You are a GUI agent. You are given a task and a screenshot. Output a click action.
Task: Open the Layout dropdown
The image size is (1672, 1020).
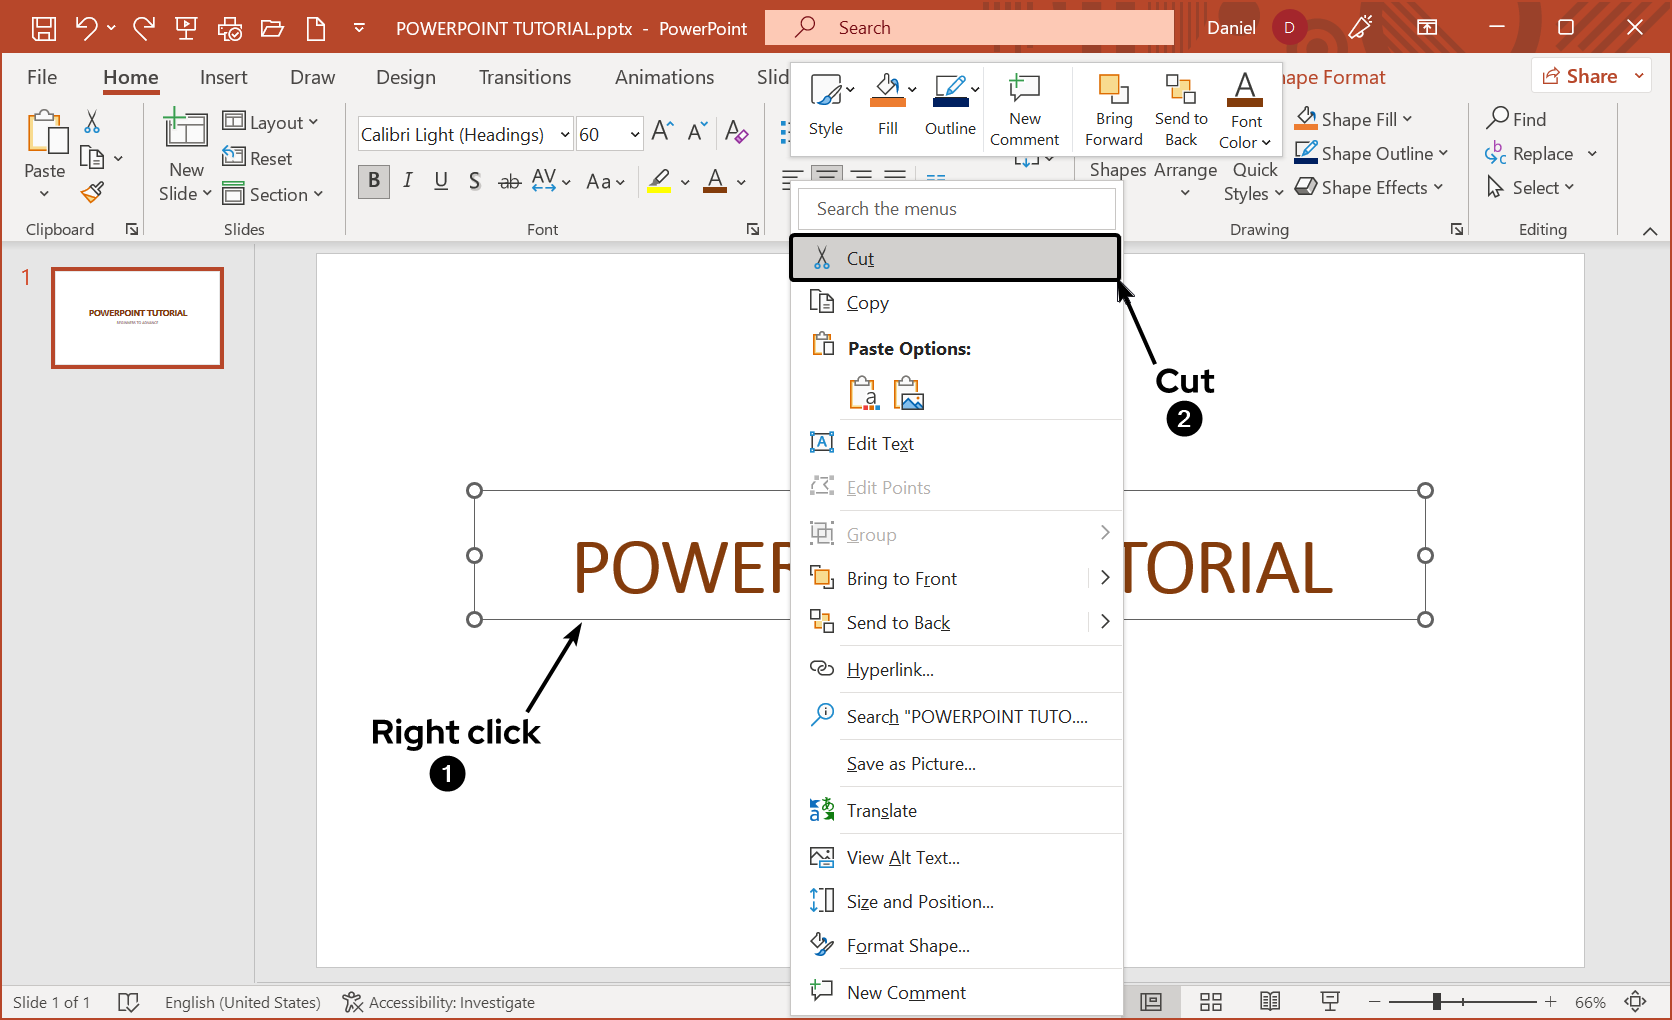tap(271, 122)
